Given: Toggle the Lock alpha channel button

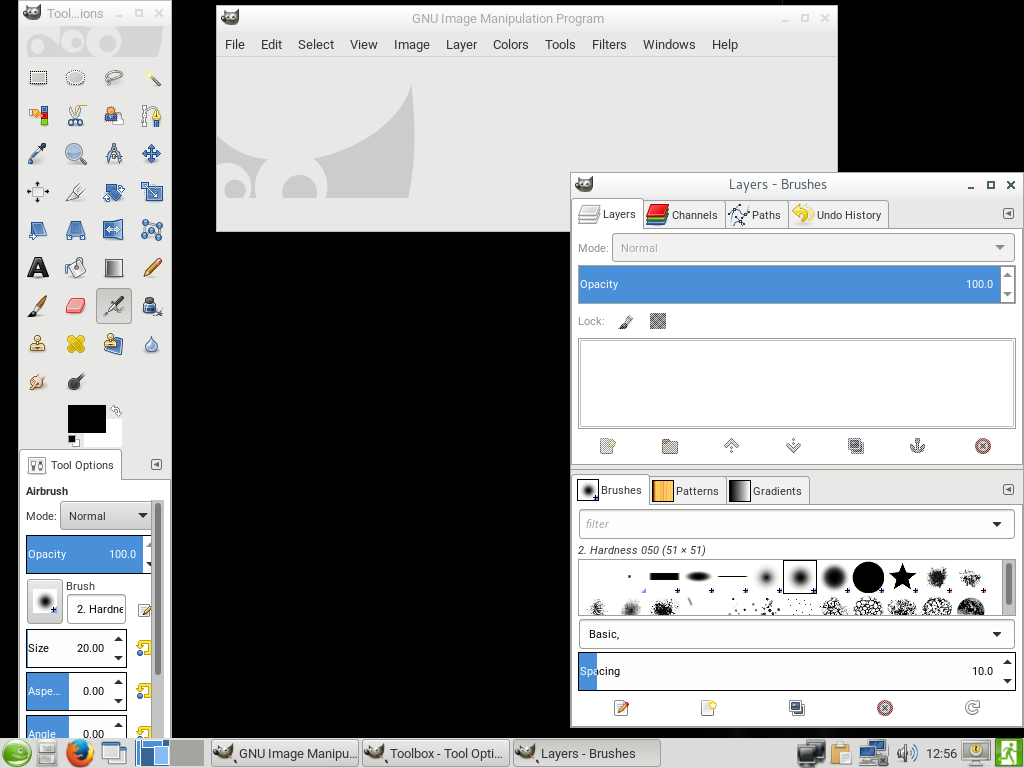Looking at the screenshot, I should pos(657,321).
